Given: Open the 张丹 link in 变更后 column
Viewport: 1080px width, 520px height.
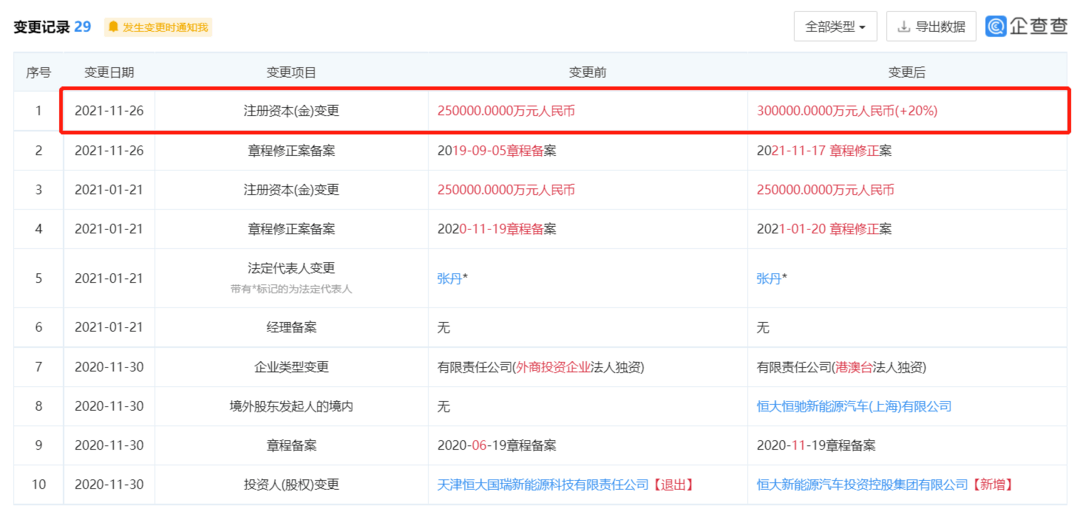Looking at the screenshot, I should pyautogui.click(x=769, y=278).
